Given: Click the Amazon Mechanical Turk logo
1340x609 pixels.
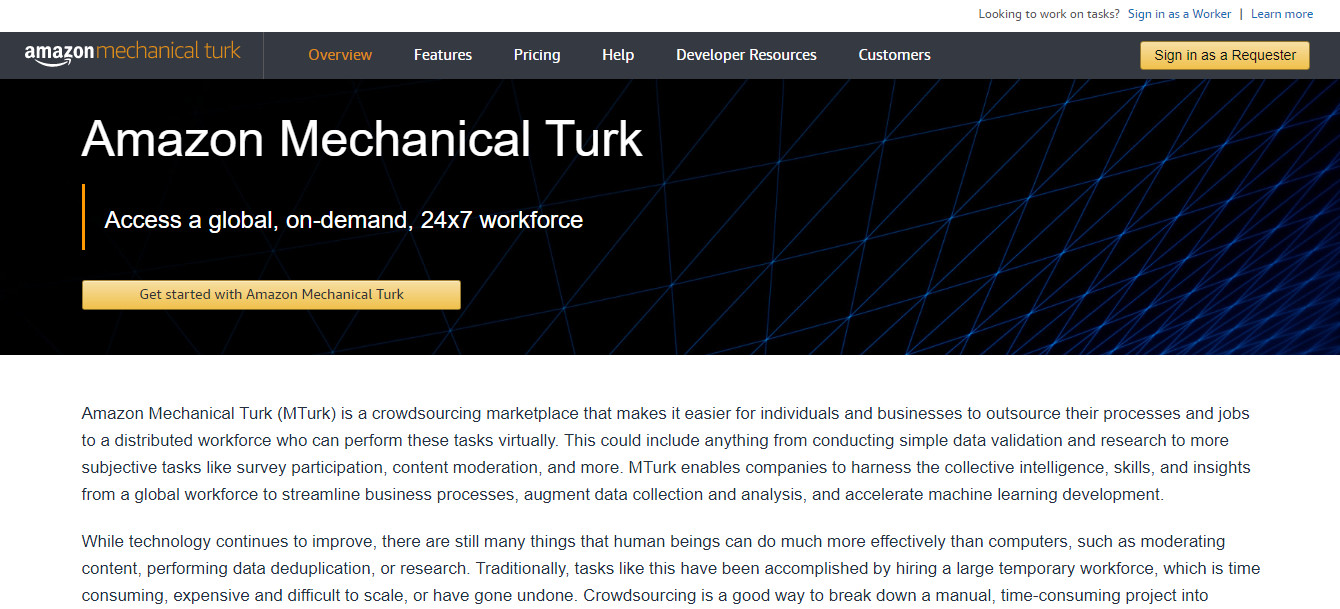Looking at the screenshot, I should pos(132,53).
